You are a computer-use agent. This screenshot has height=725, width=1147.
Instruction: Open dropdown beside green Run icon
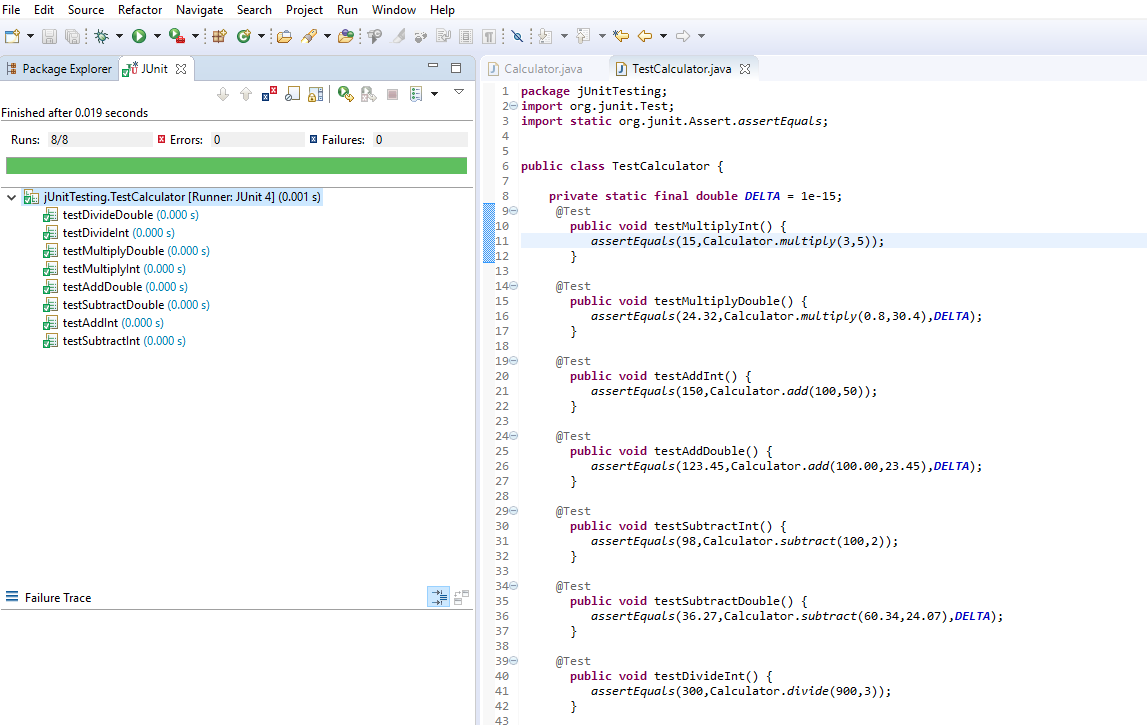coord(157,36)
